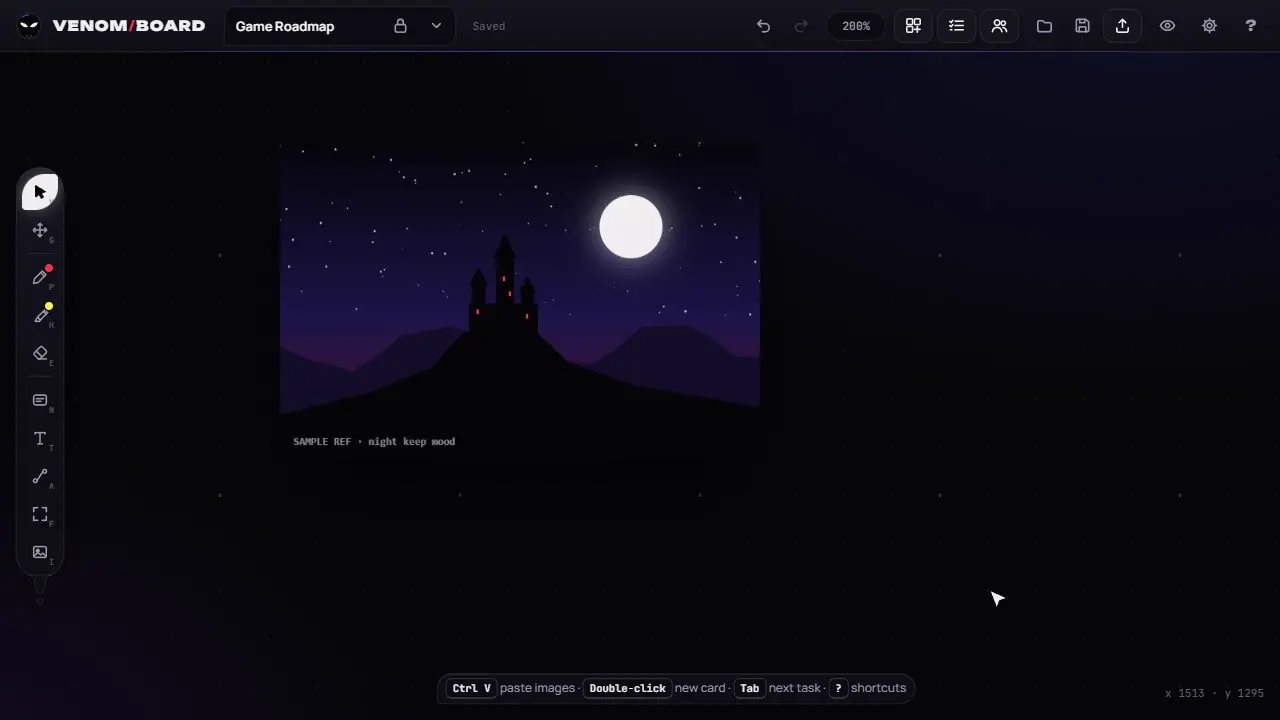Toggle preview mode eye icon
This screenshot has width=1280, height=720.
tap(1167, 26)
